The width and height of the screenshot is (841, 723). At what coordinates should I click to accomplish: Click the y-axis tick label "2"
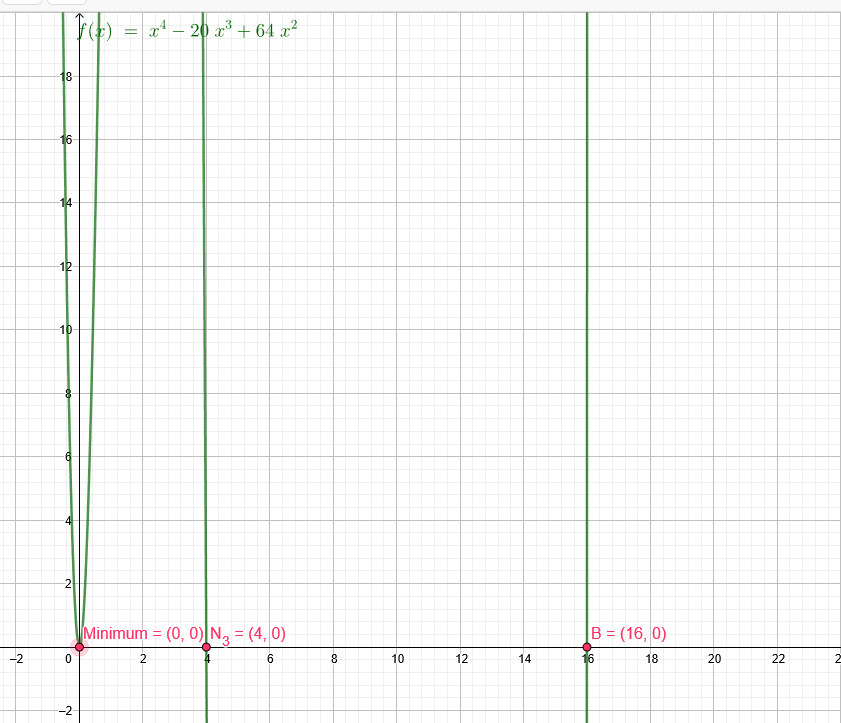pyautogui.click(x=68, y=584)
